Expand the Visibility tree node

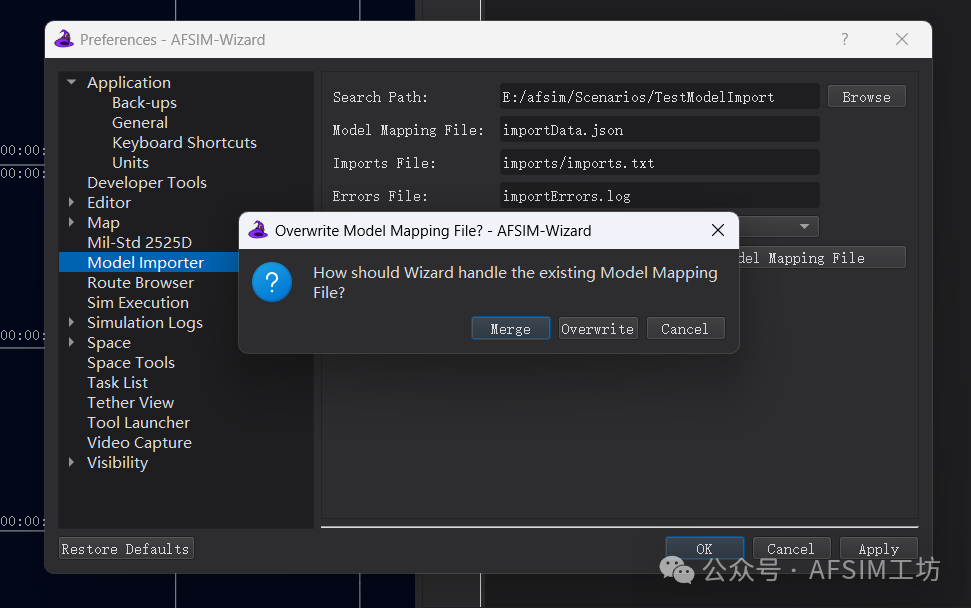72,462
